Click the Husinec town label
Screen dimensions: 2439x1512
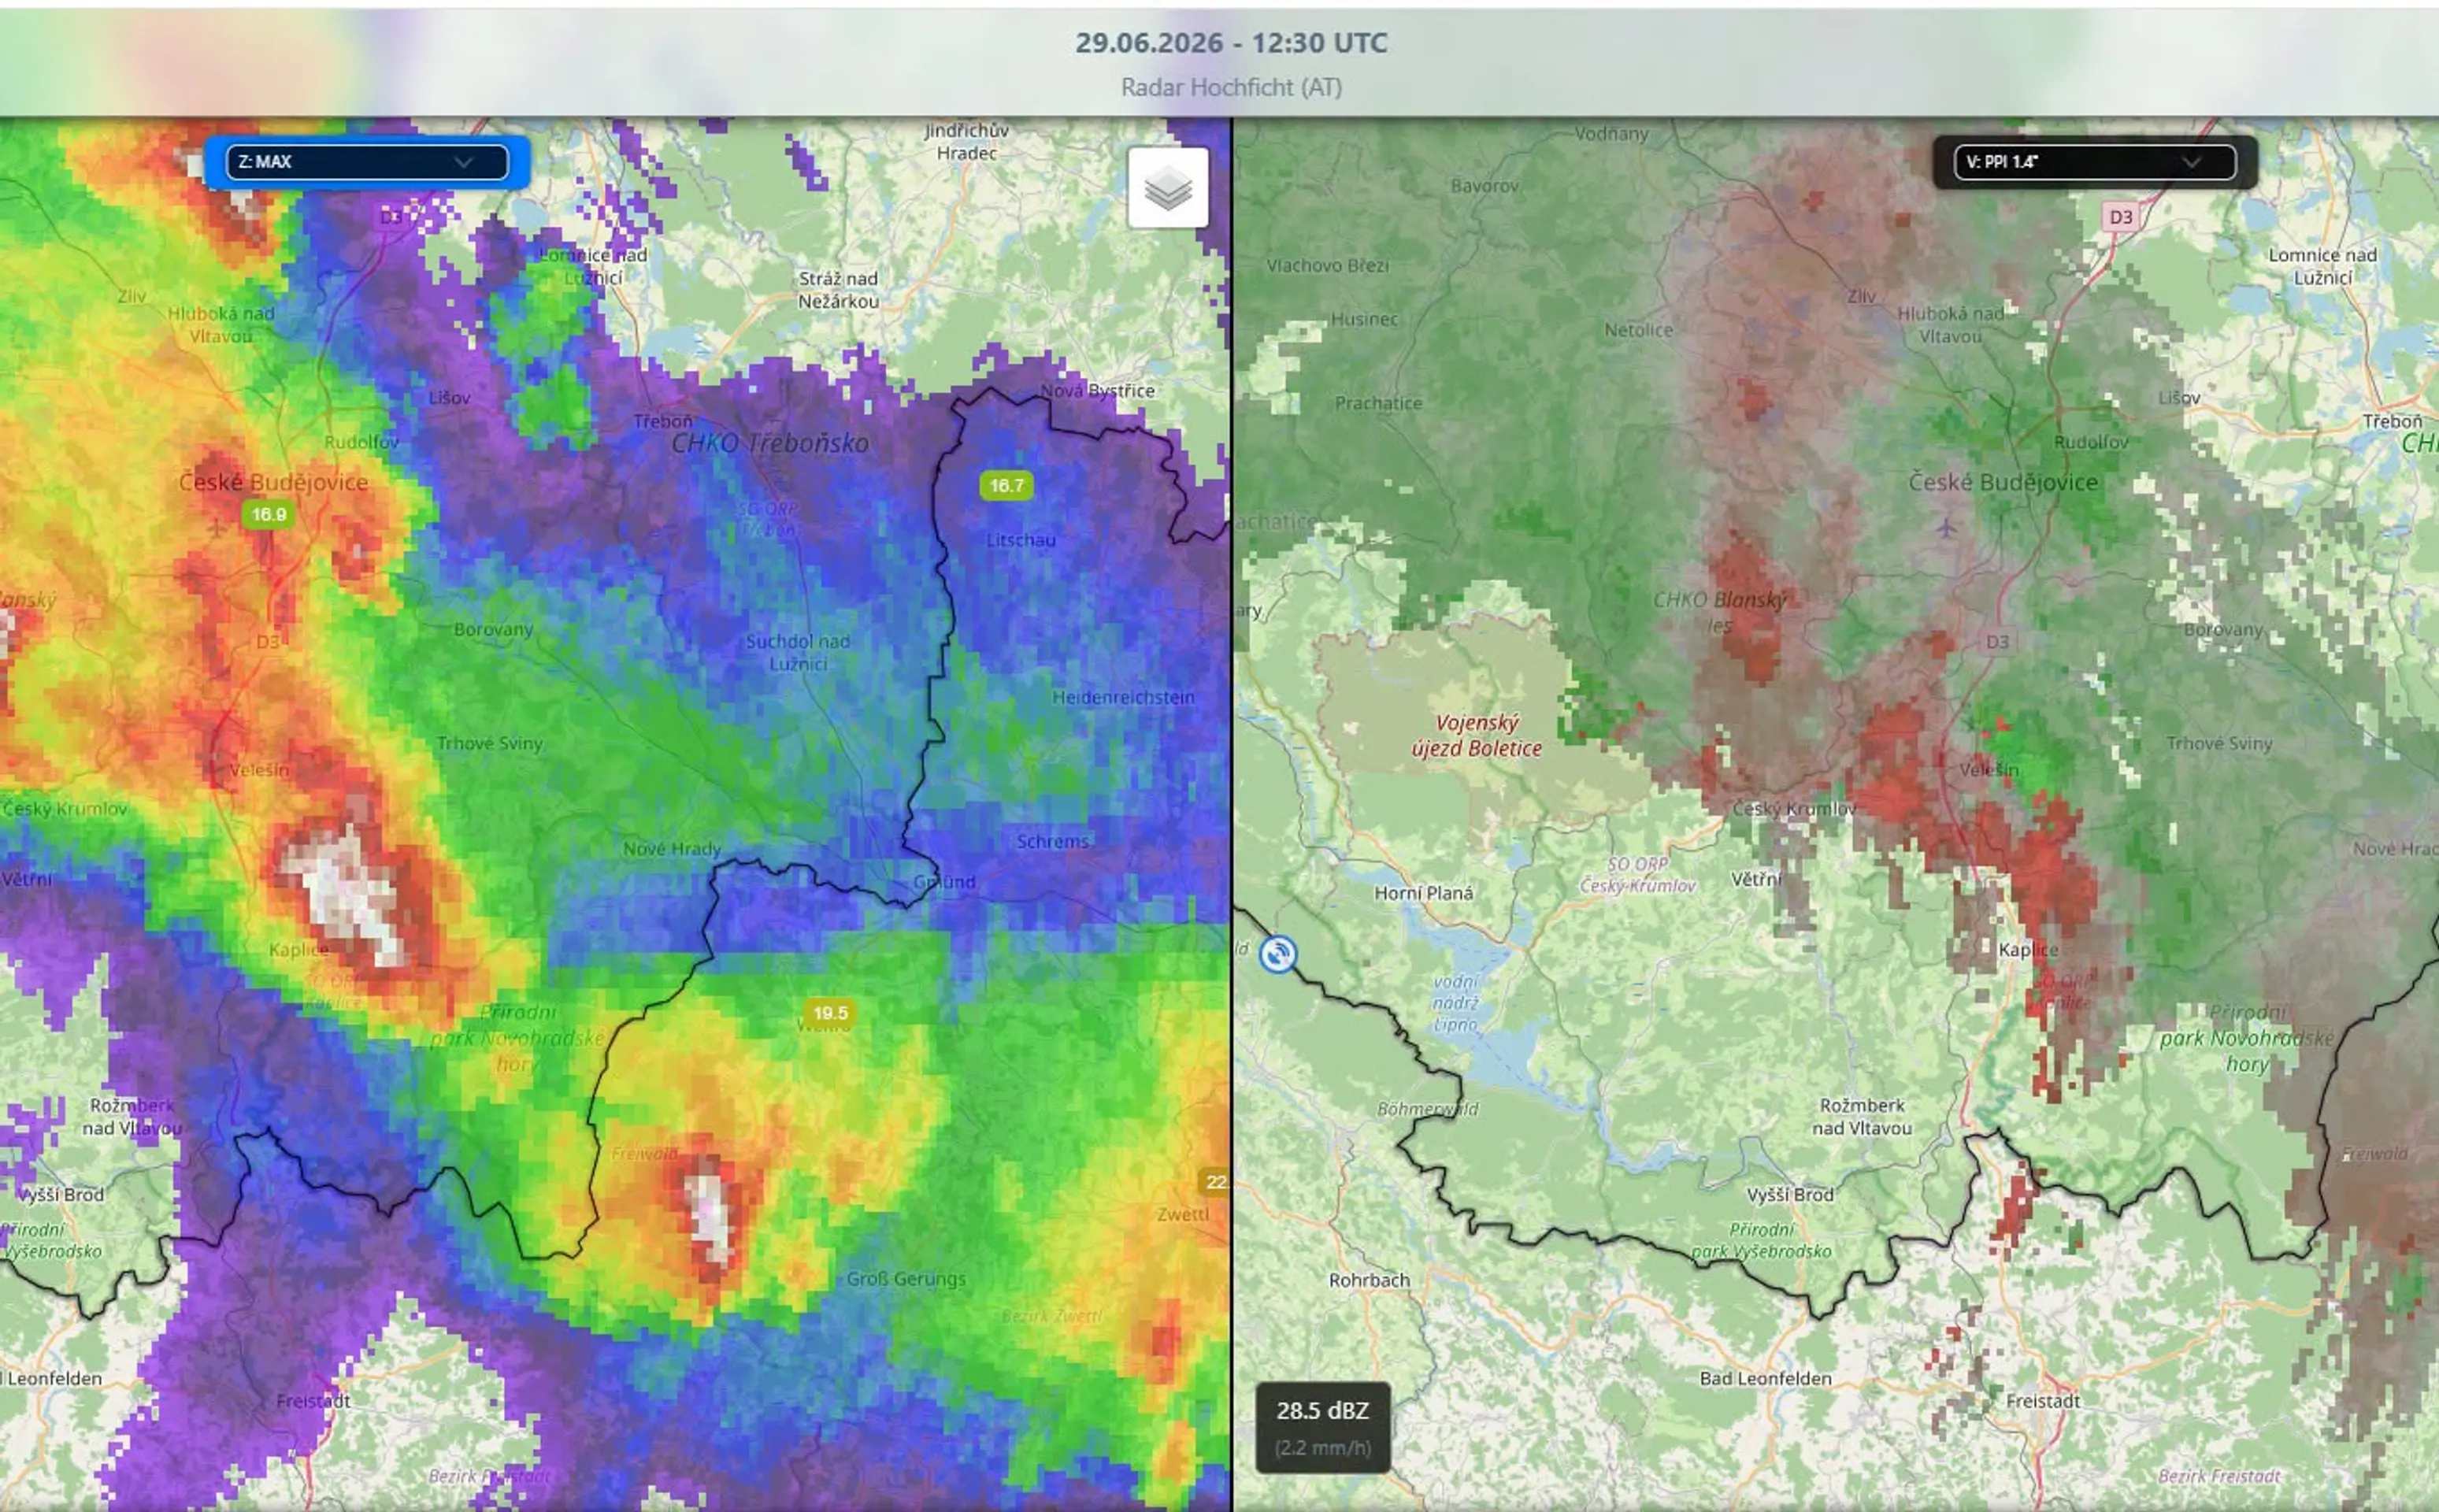1364,319
